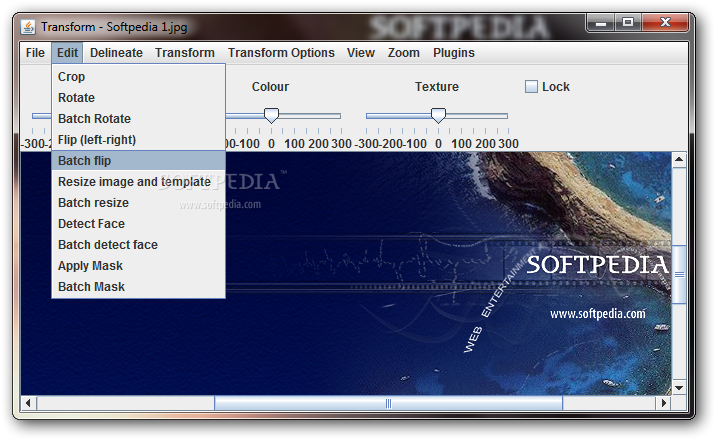The width and height of the screenshot is (716, 440).
Task: Maximize the Transform window
Action: point(628,22)
